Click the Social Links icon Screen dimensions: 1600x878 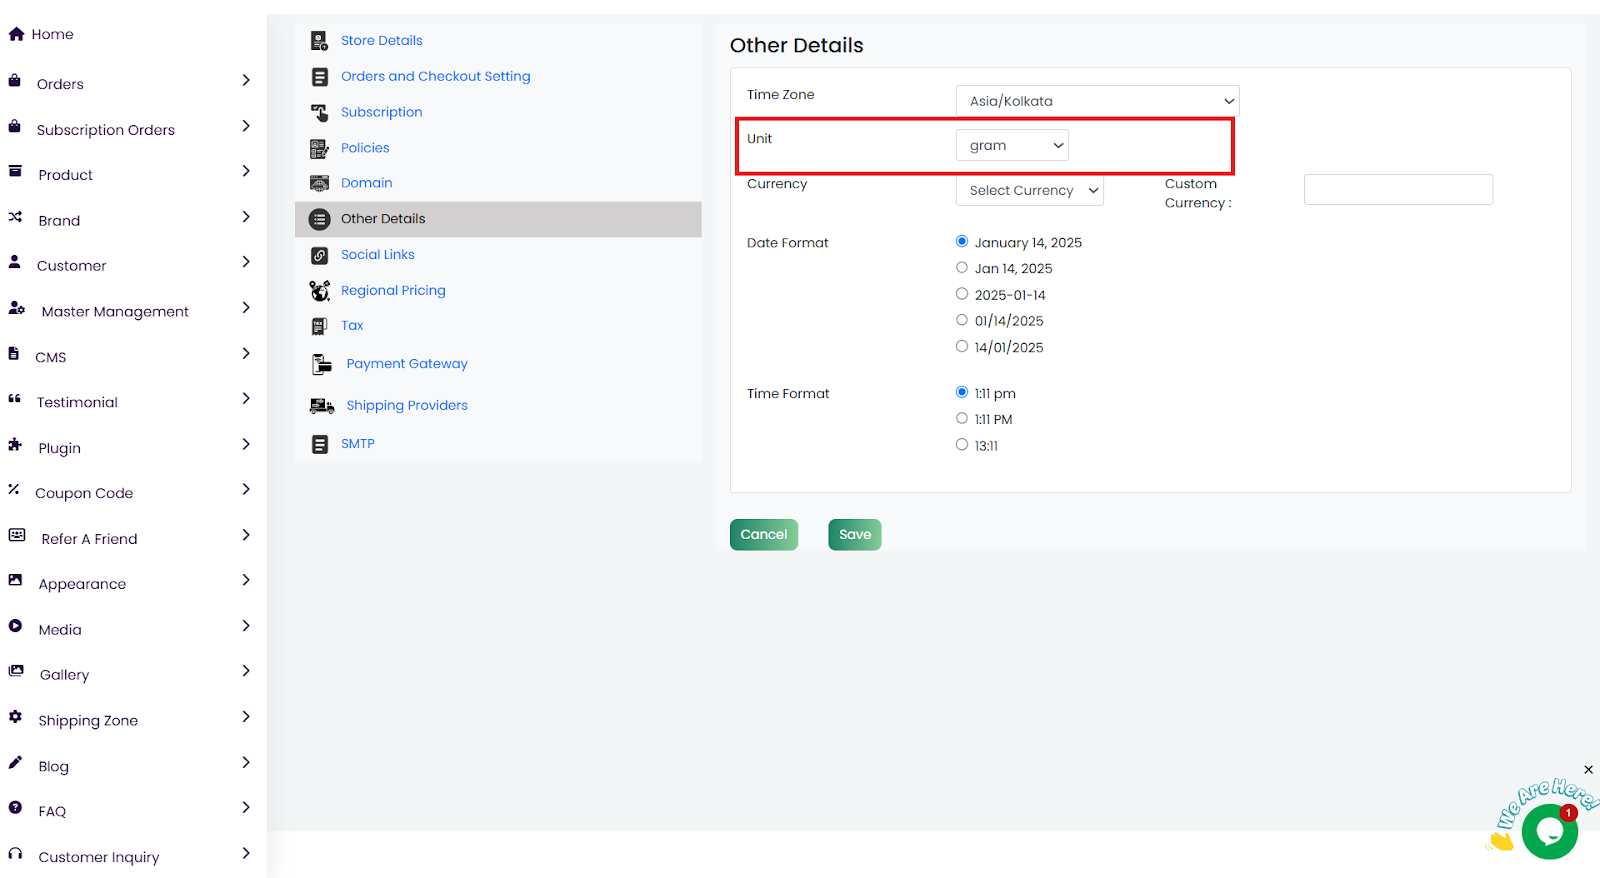(319, 256)
